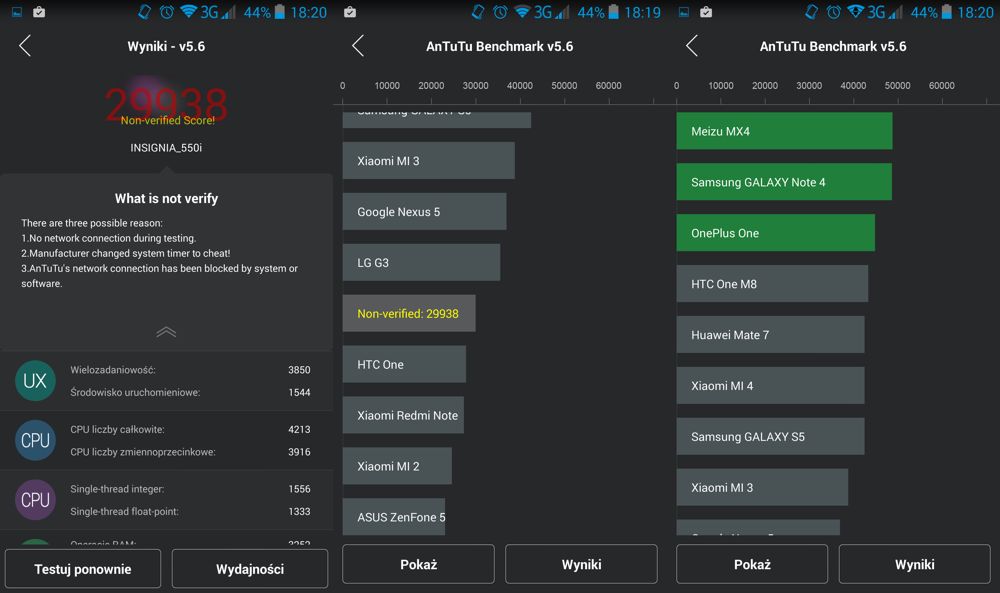
Task: Select the Meizu MX4 bar
Action: [x=784, y=131]
